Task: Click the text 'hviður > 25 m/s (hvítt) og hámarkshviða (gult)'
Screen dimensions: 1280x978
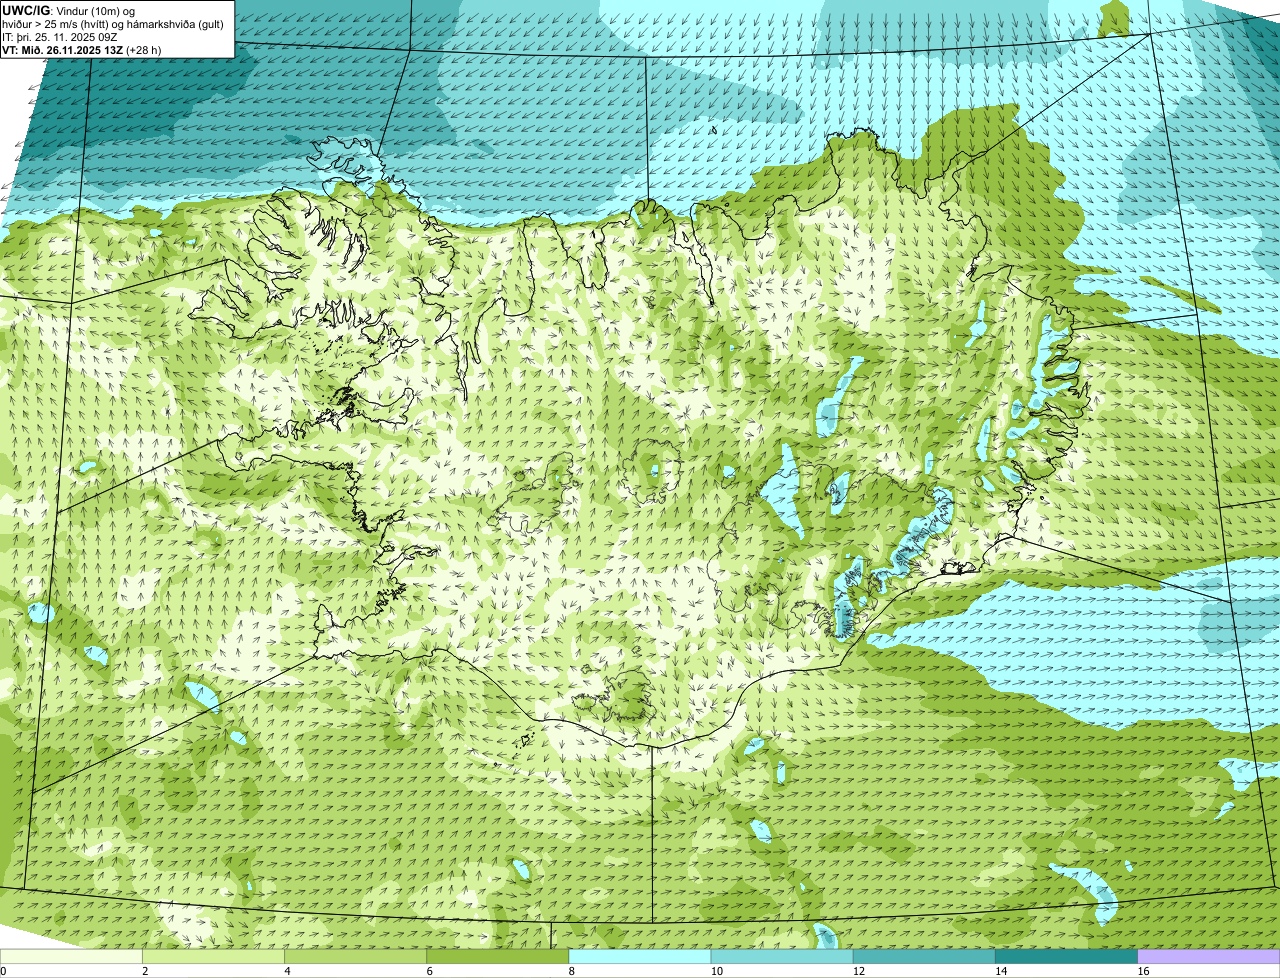Action: [x=112, y=24]
